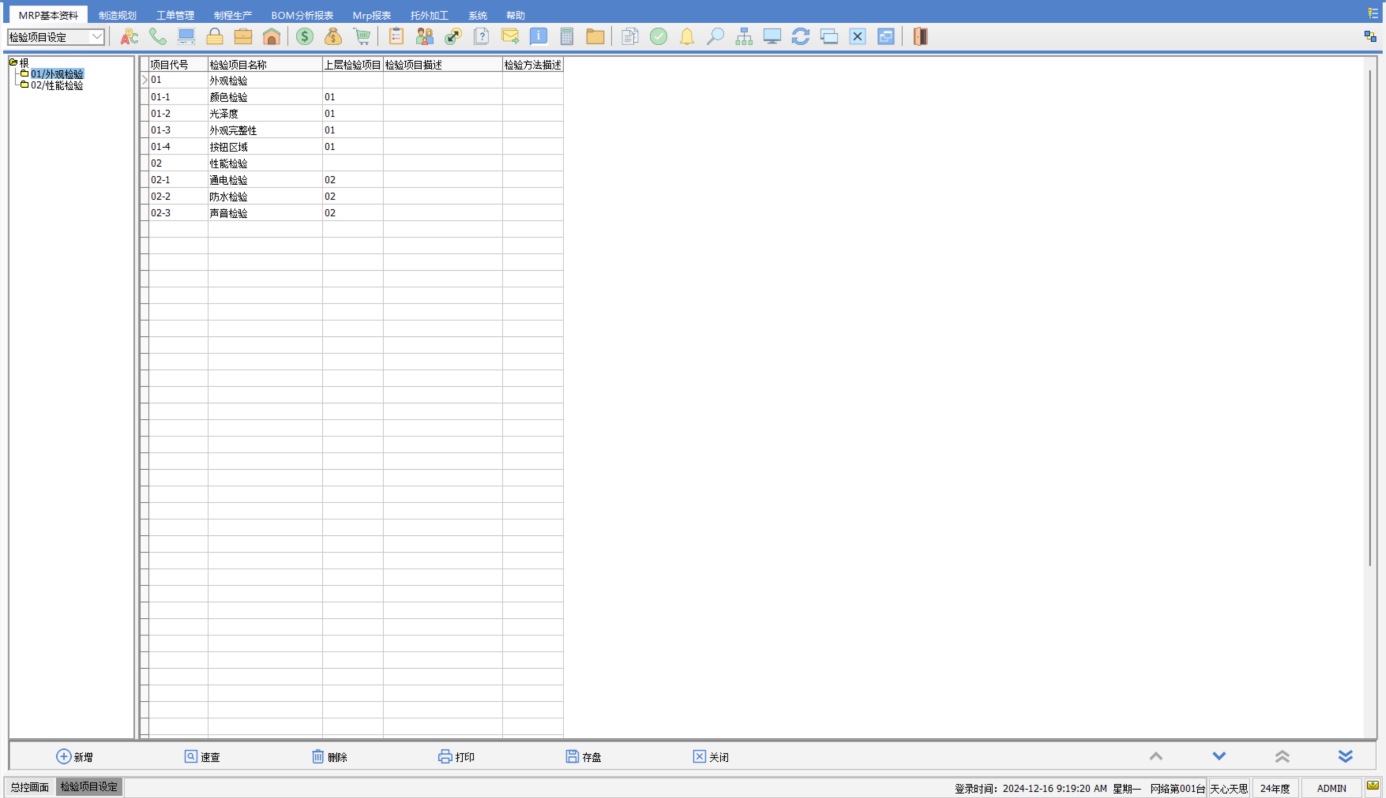Jump to last record with double-down arrow

[x=1345, y=757]
